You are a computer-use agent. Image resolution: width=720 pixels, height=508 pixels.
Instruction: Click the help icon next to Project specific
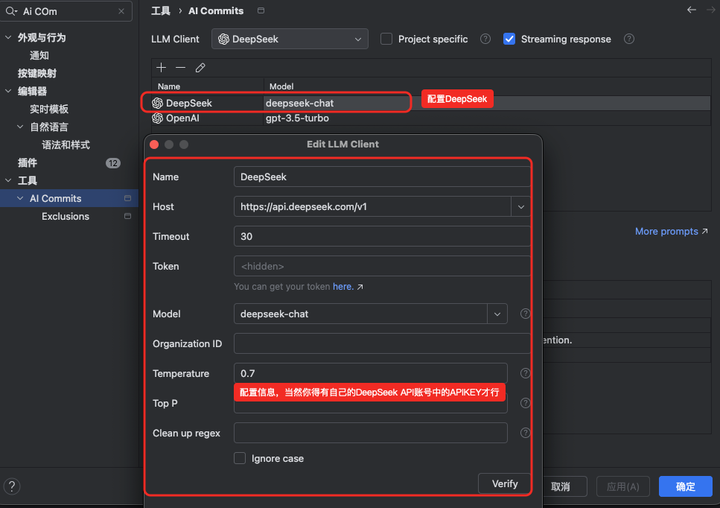click(485, 39)
